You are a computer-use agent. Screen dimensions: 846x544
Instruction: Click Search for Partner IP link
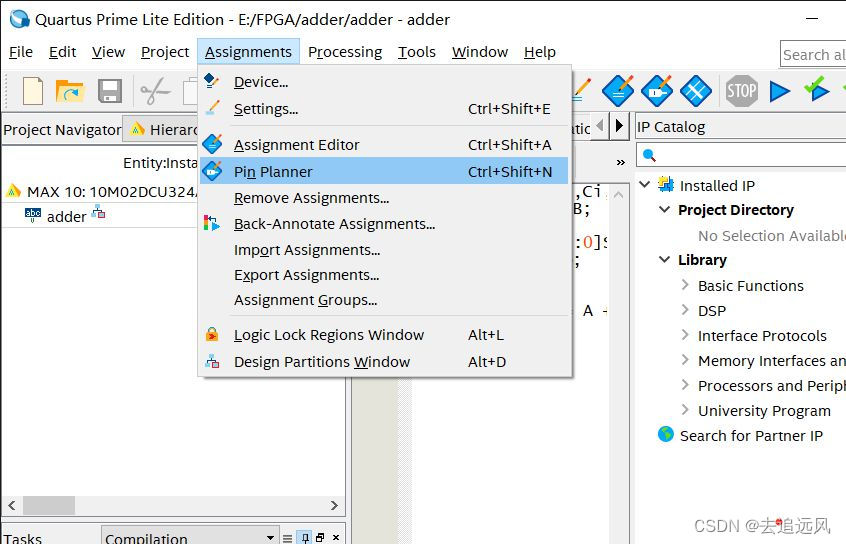point(751,436)
